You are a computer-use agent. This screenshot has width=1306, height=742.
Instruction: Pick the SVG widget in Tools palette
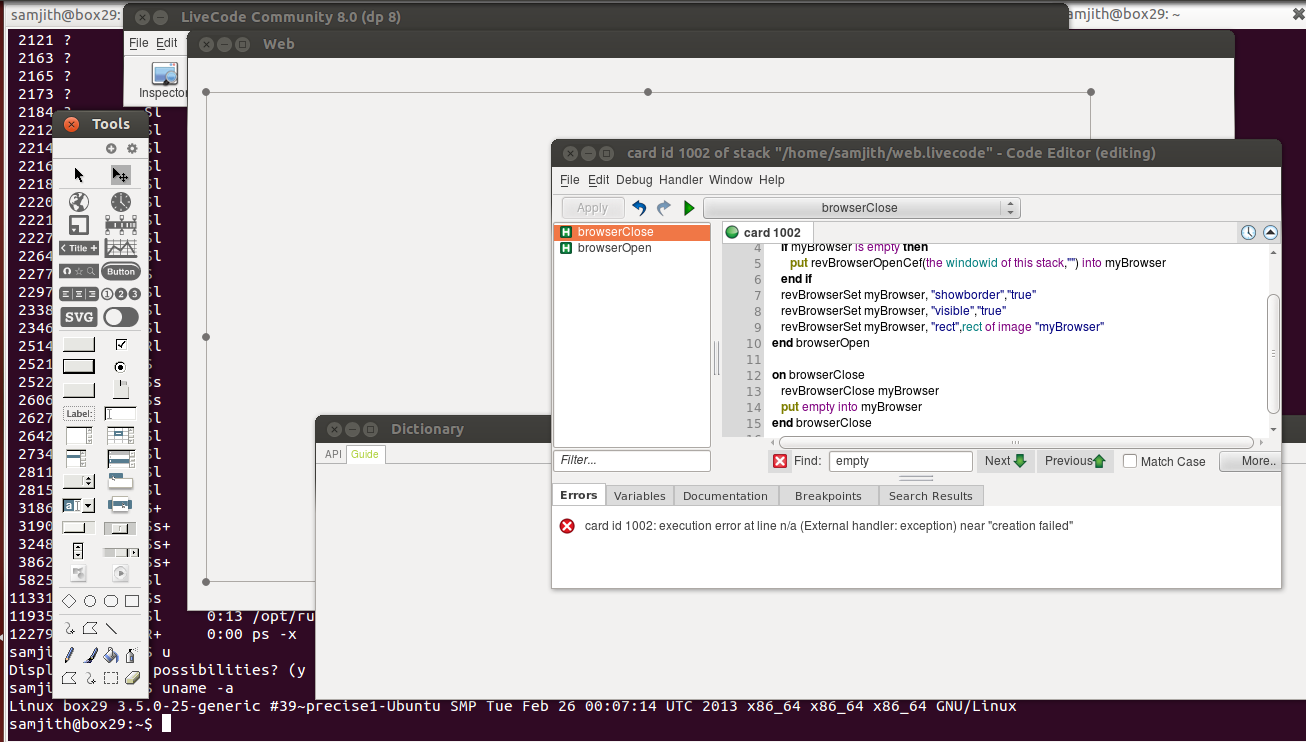[x=79, y=317]
